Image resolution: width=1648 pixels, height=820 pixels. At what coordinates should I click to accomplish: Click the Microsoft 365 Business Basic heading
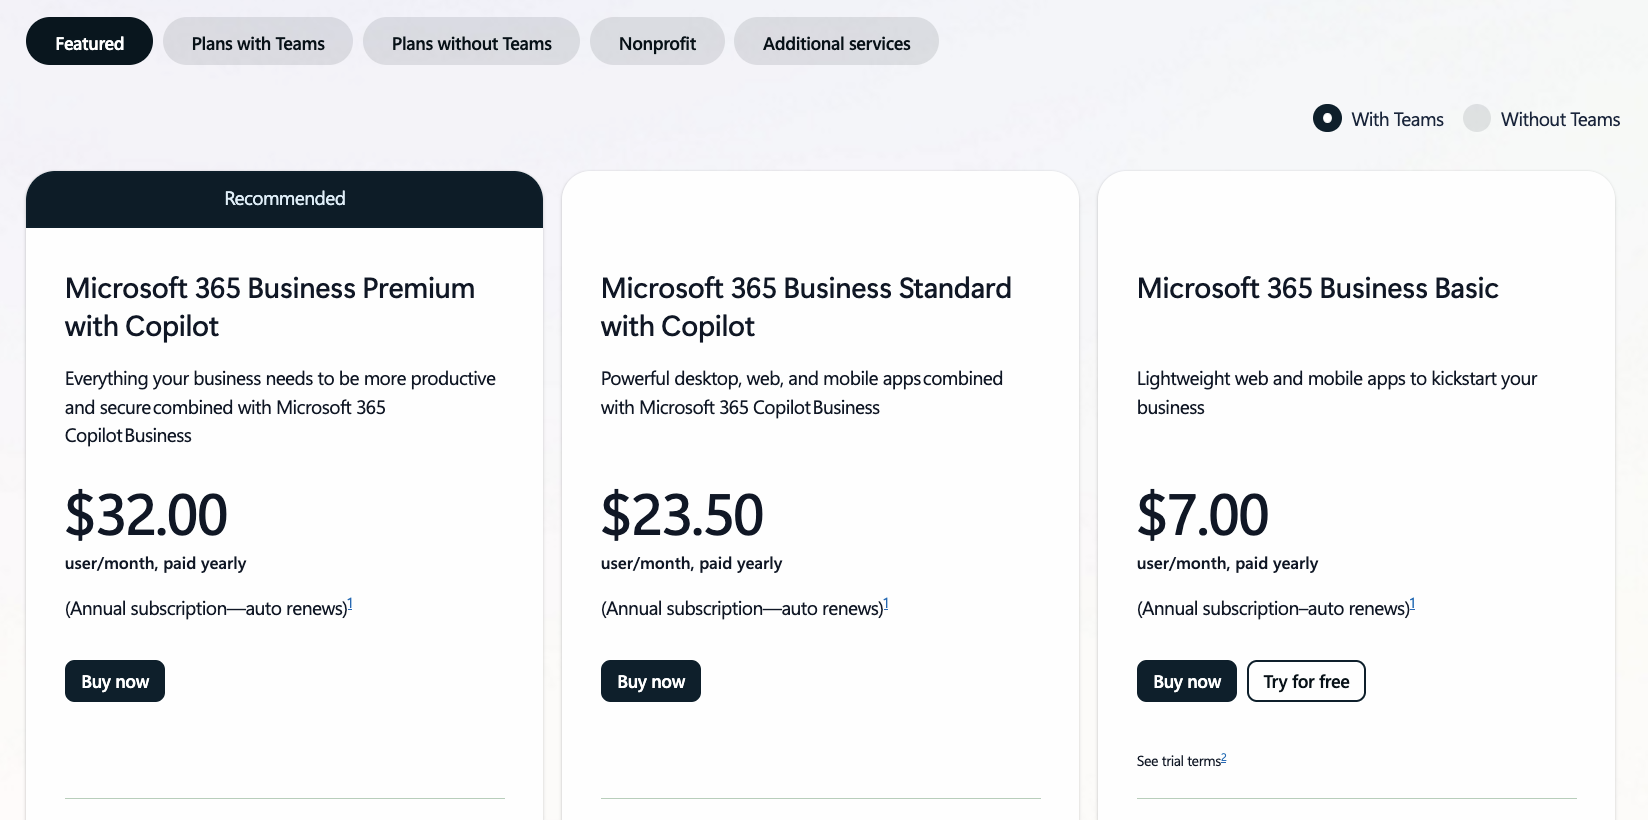(1318, 288)
